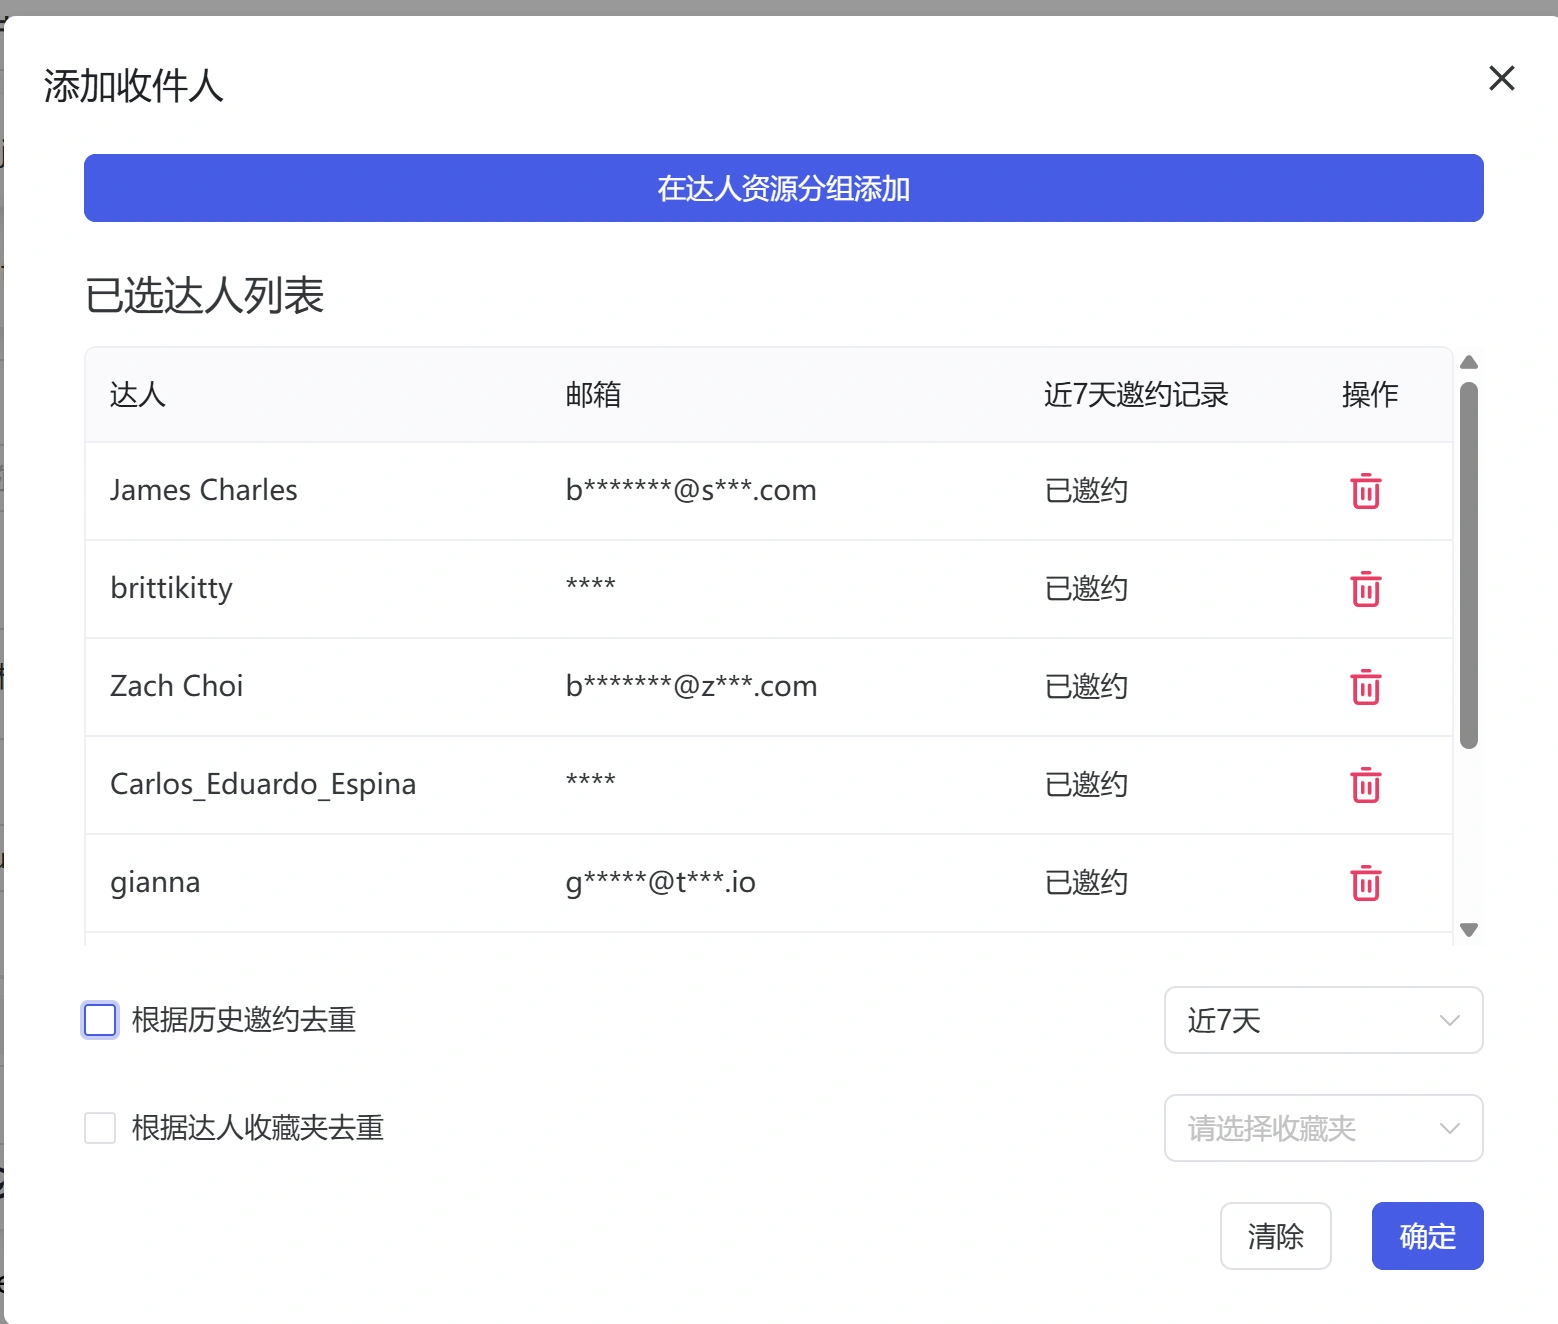Click the vertical scrollbar thumb of the list
This screenshot has width=1558, height=1324.
(1468, 565)
